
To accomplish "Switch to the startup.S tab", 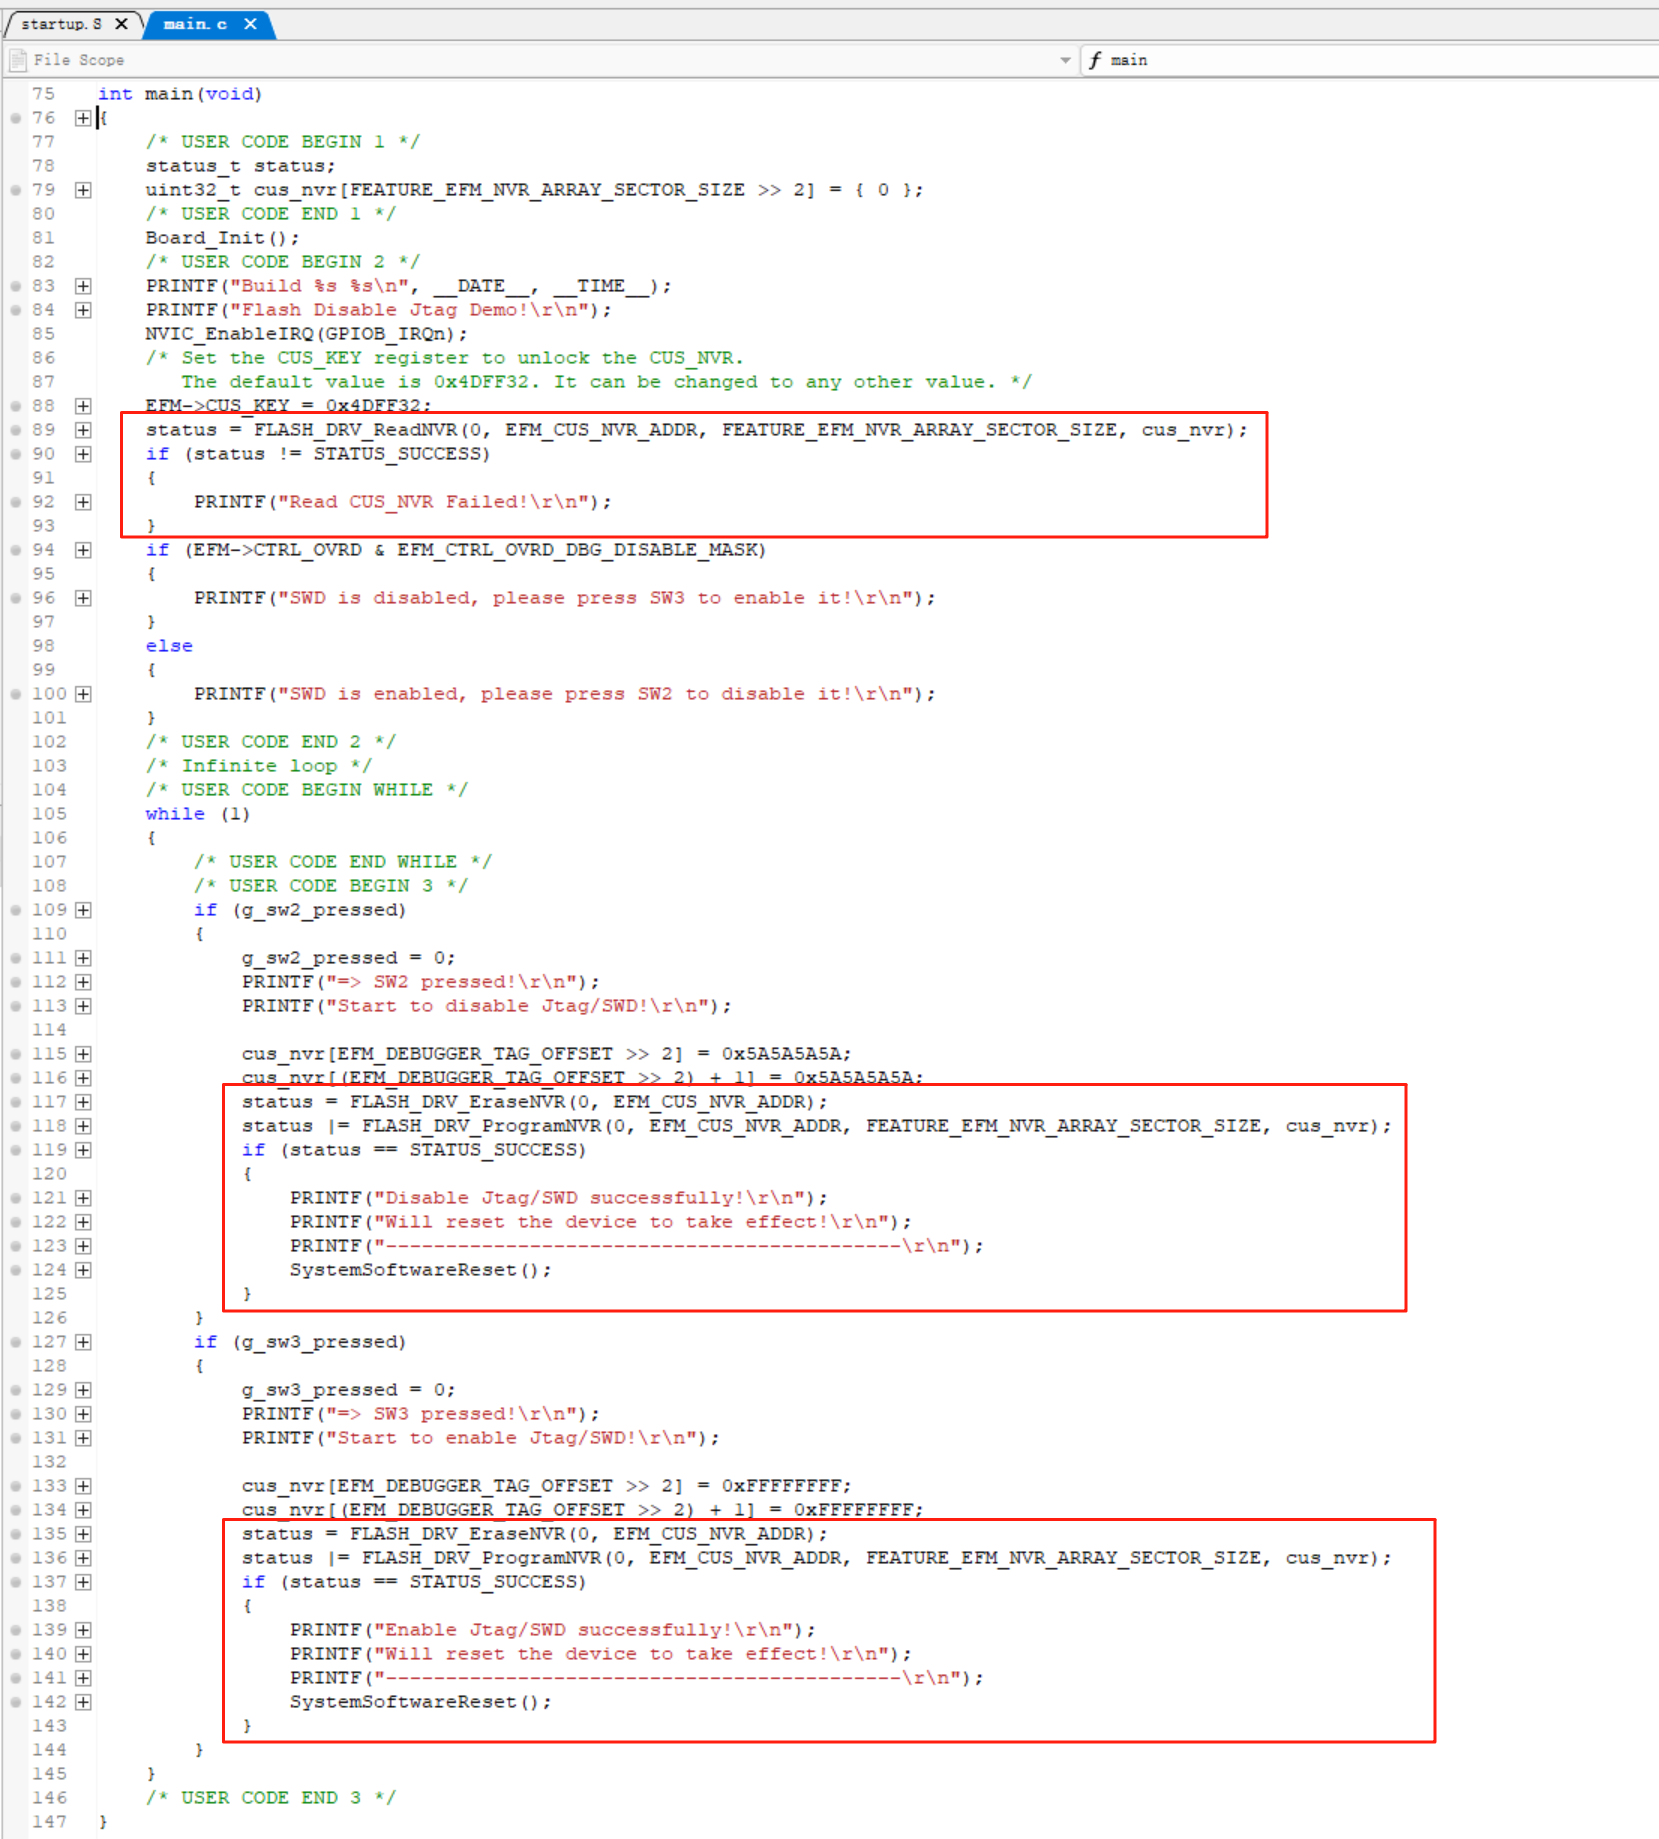I will point(61,24).
